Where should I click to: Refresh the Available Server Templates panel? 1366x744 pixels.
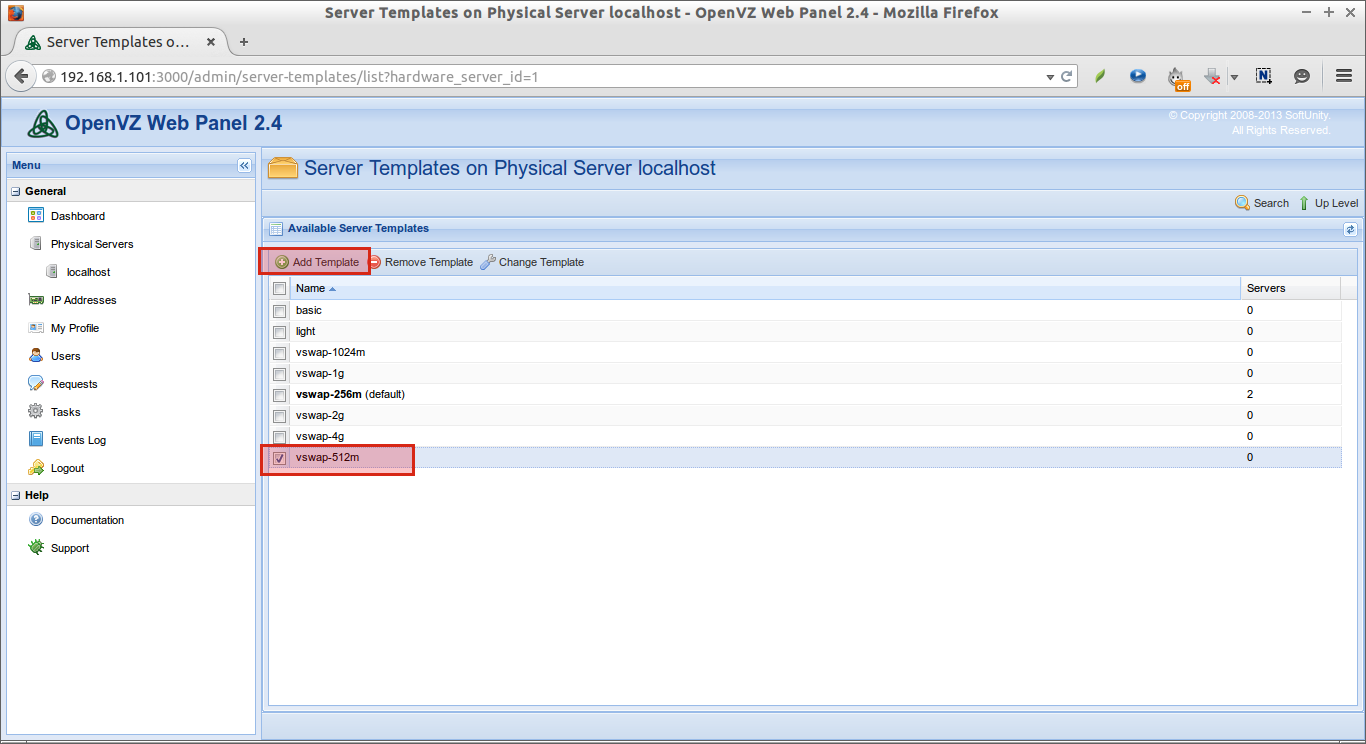pos(1350,229)
